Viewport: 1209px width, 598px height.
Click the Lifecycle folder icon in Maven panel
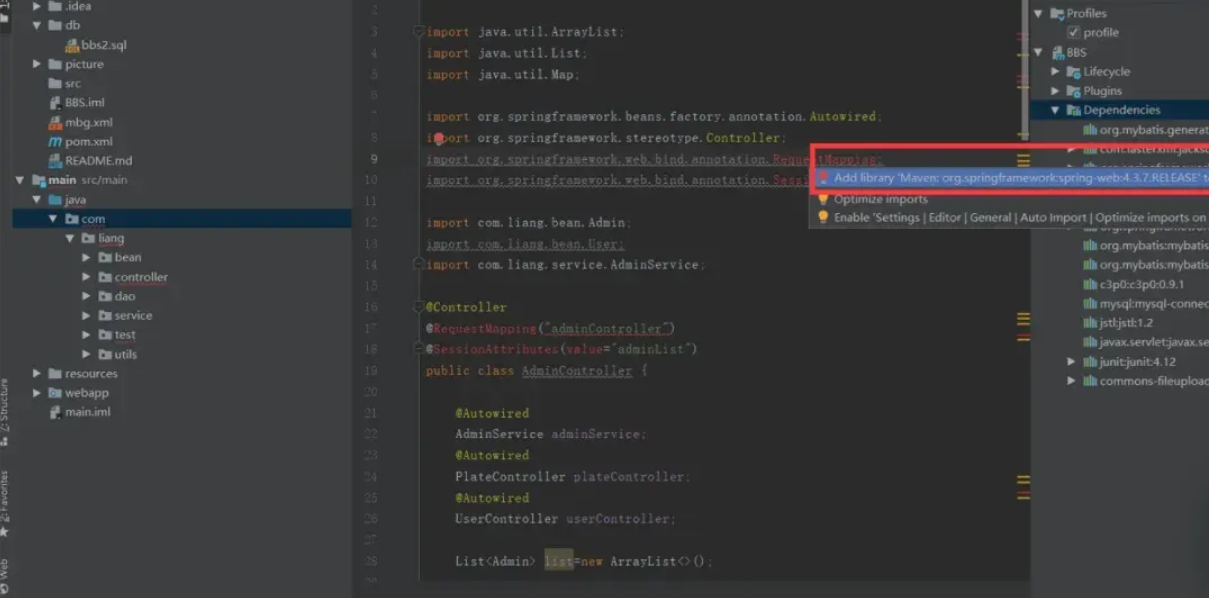tap(1073, 72)
